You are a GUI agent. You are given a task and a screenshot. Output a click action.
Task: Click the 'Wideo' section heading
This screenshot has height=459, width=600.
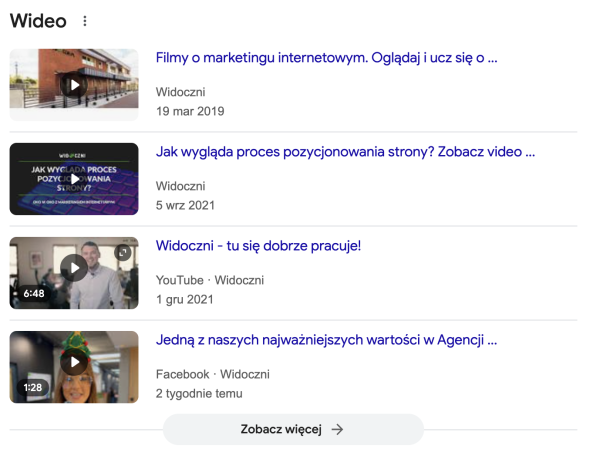(x=38, y=21)
